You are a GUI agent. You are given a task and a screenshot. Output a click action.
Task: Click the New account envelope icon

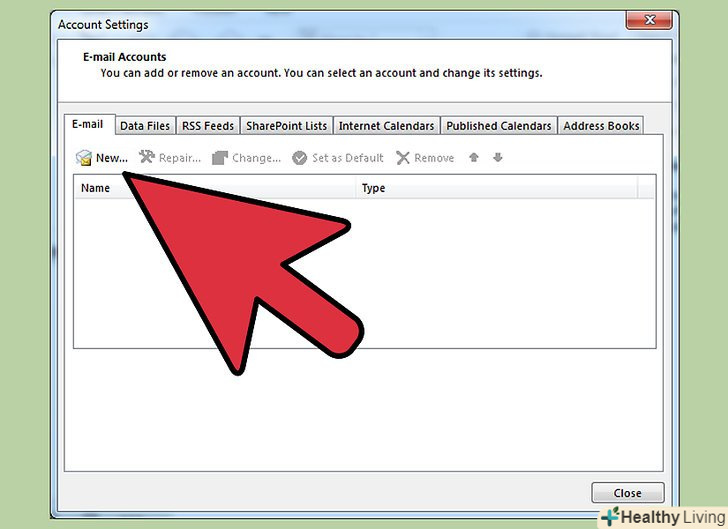tap(84, 158)
